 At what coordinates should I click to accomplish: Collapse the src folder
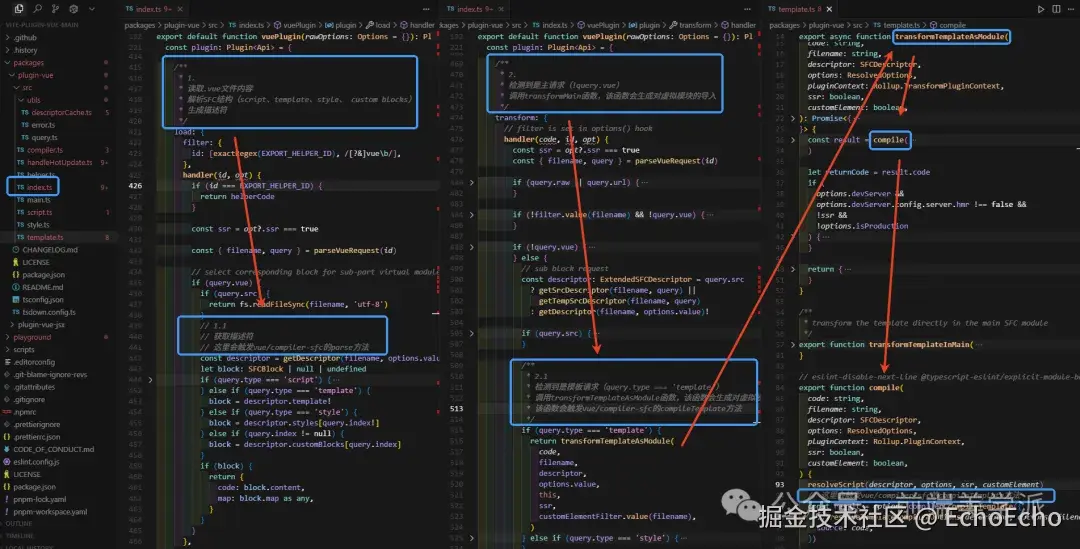tap(17, 87)
